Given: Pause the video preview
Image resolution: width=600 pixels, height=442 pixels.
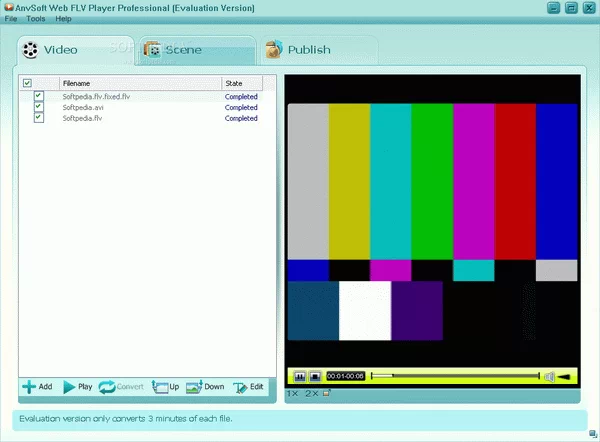Looking at the screenshot, I should tap(300, 377).
